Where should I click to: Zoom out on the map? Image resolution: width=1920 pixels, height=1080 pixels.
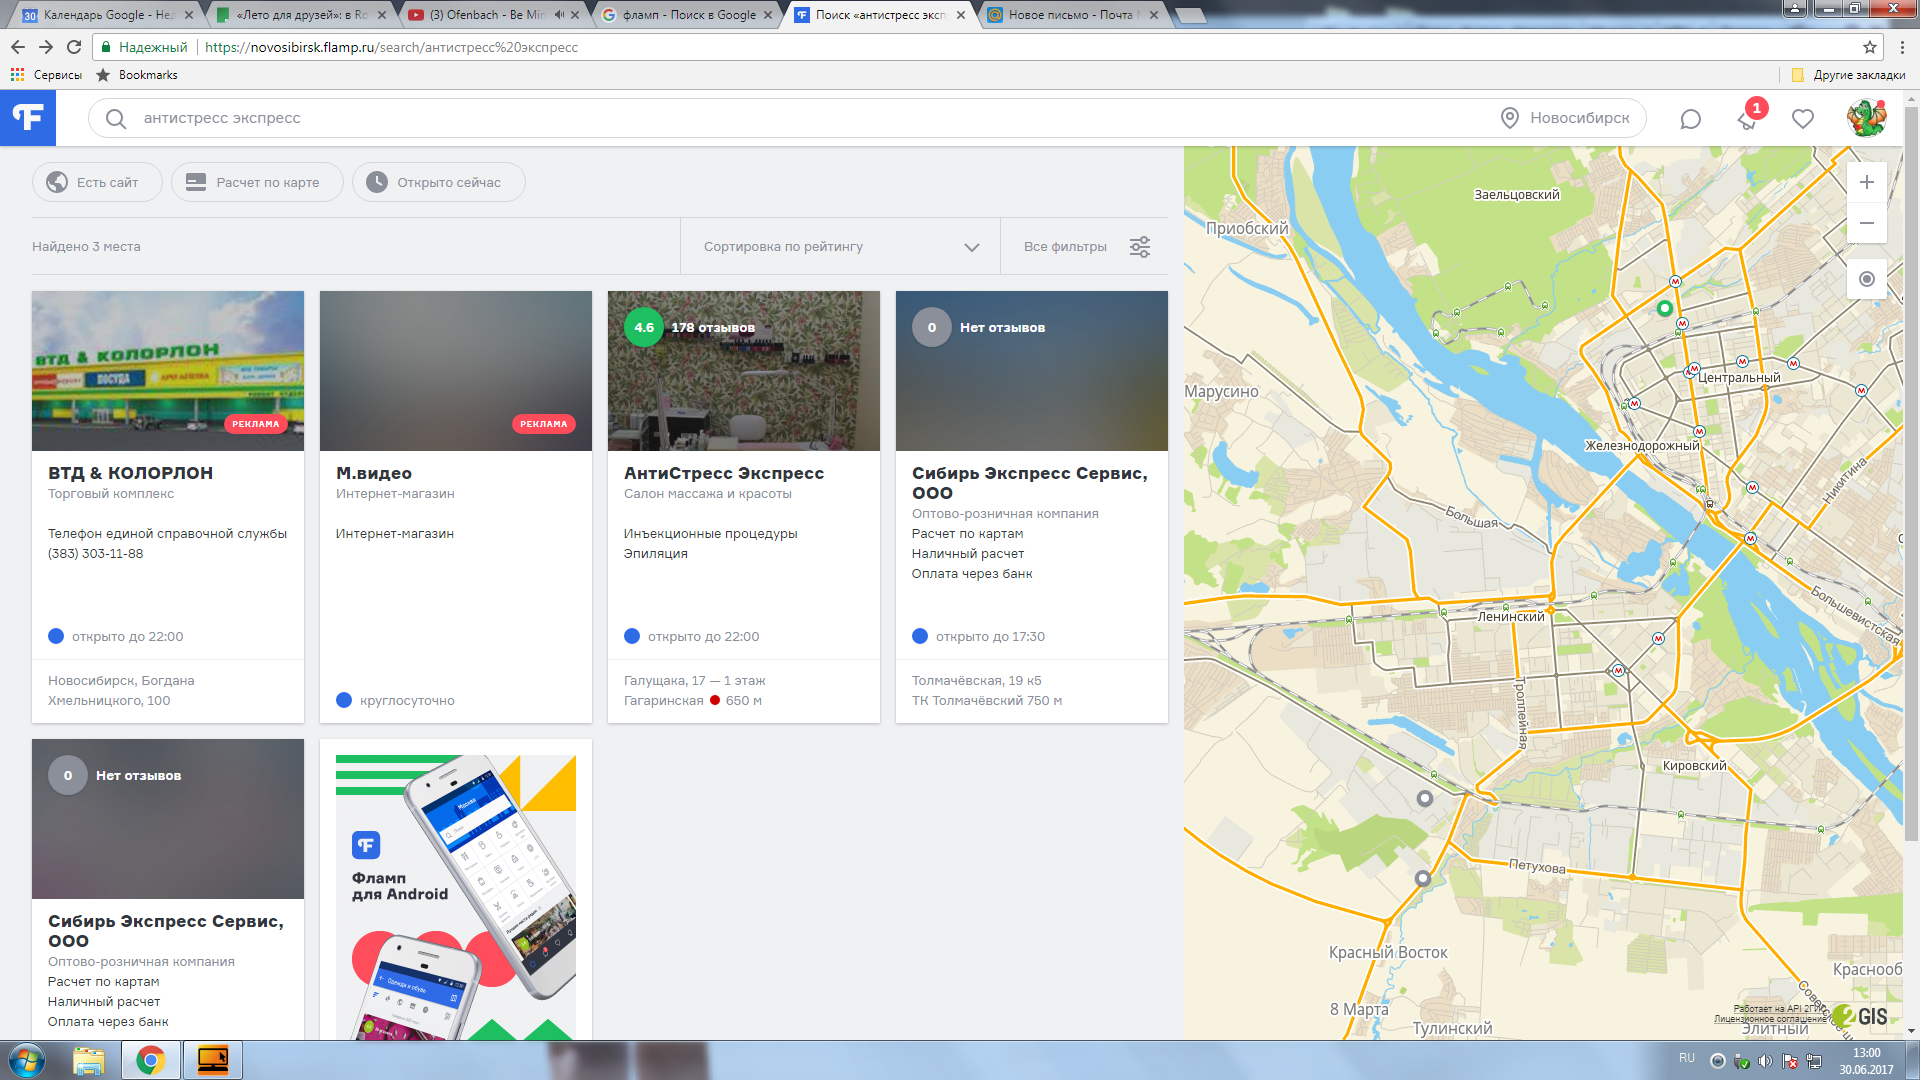coord(1866,223)
